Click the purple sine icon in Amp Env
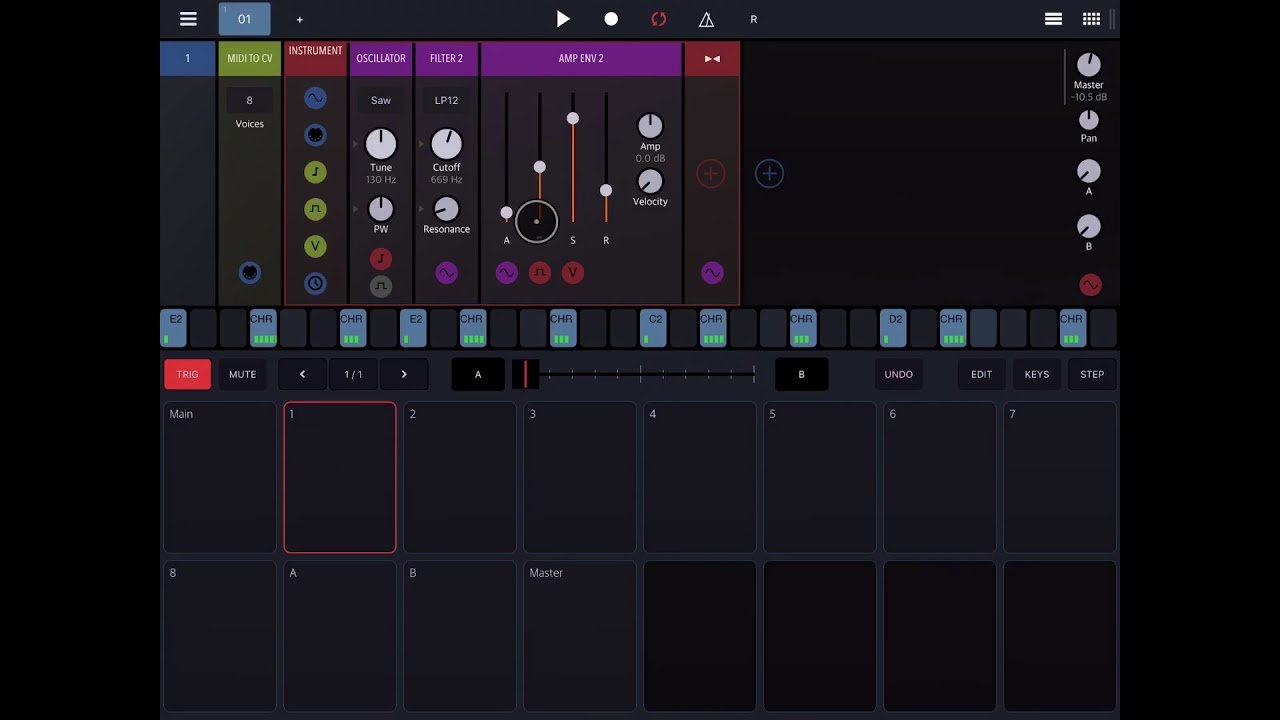Viewport: 1280px width, 720px height. click(506, 272)
